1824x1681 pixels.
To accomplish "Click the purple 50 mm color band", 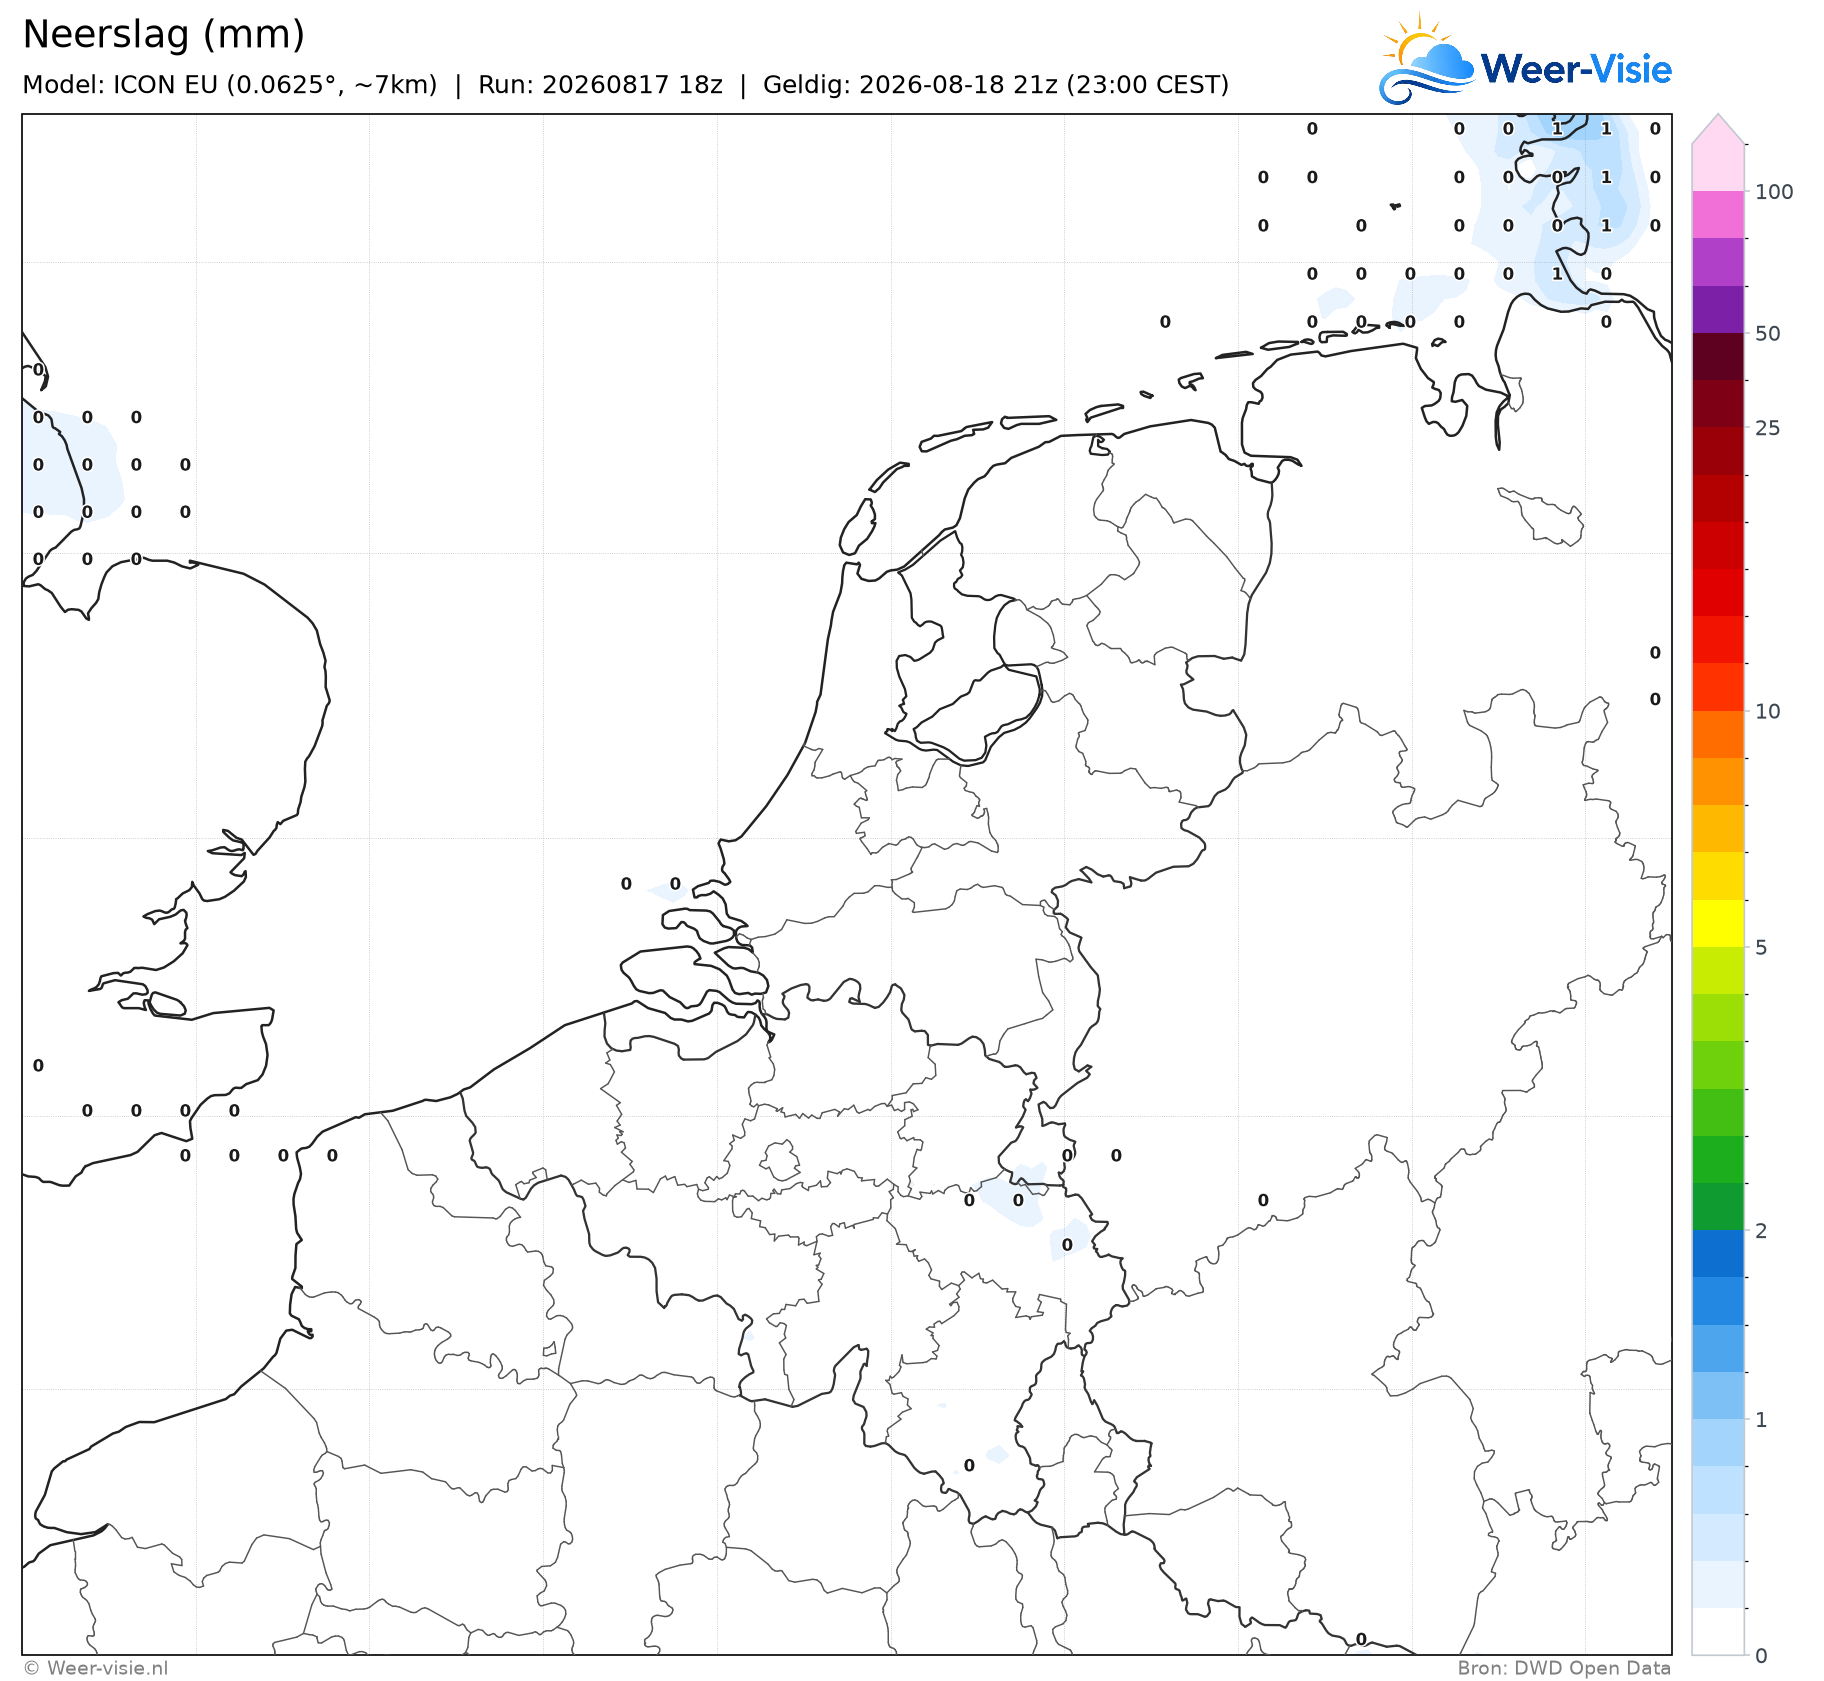I will tap(1718, 310).
